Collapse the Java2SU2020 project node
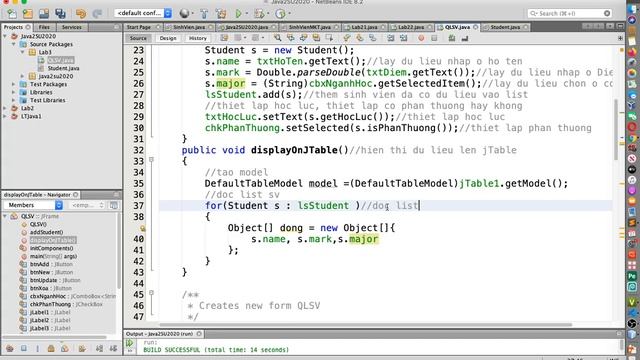The image size is (640, 360). pyautogui.click(x=5, y=36)
